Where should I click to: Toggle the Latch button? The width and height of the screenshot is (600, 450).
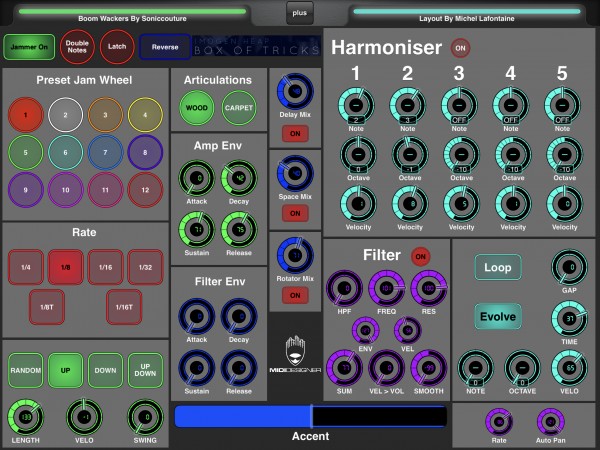[x=117, y=47]
